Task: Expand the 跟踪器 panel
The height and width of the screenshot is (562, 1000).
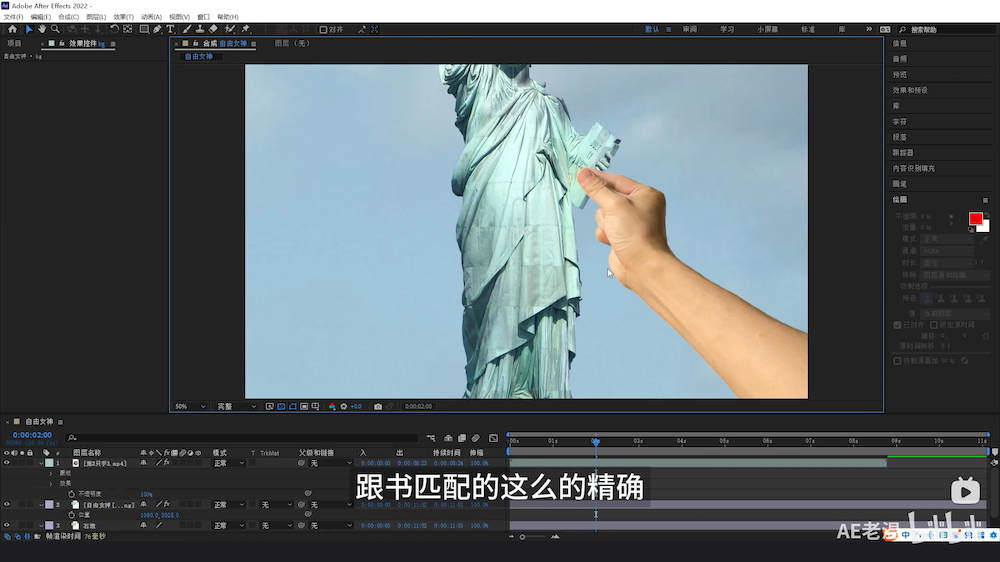Action: [x=902, y=153]
